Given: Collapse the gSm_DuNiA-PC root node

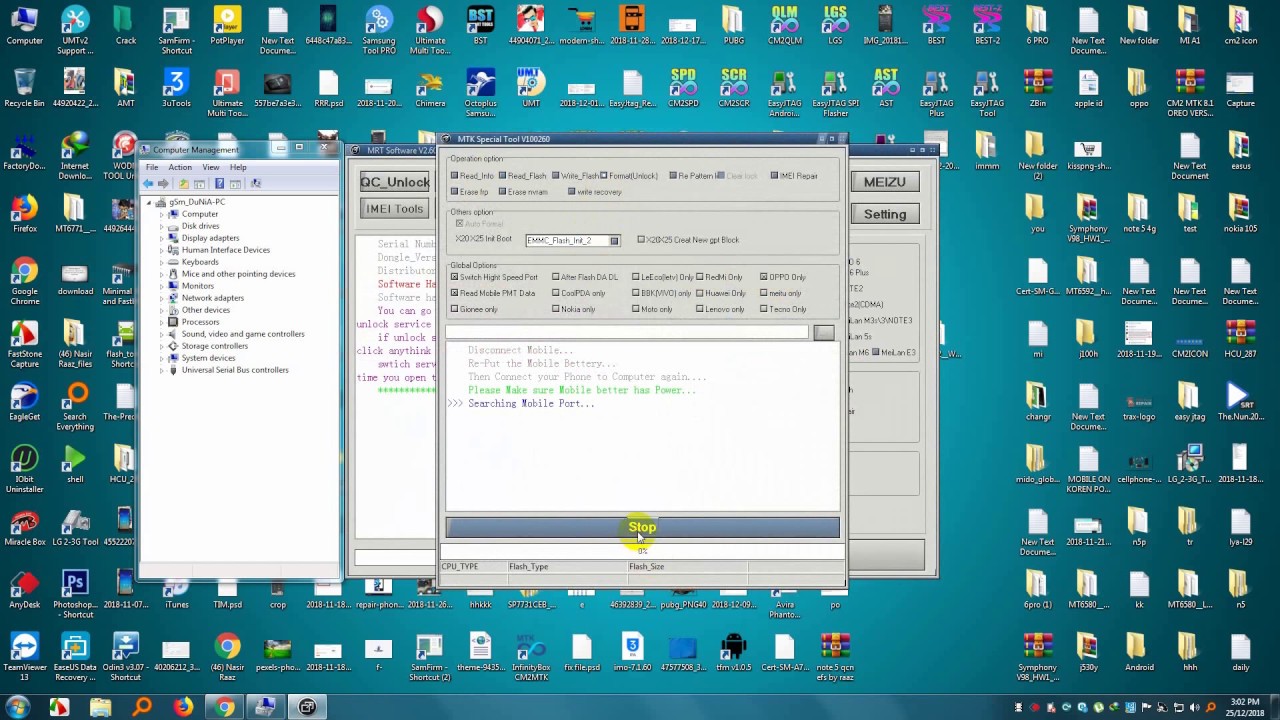Looking at the screenshot, I should click(x=149, y=202).
